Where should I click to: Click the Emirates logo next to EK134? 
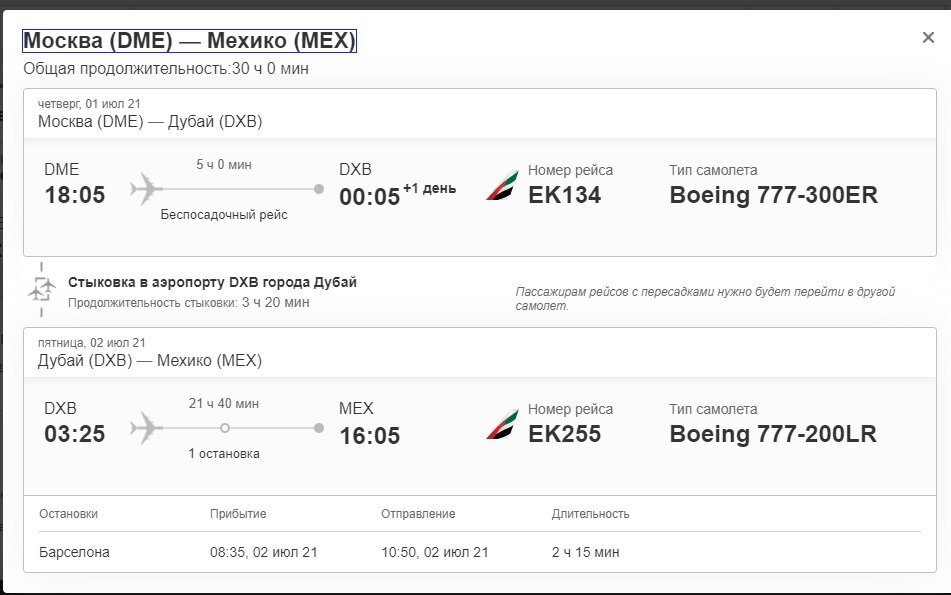coord(503,186)
